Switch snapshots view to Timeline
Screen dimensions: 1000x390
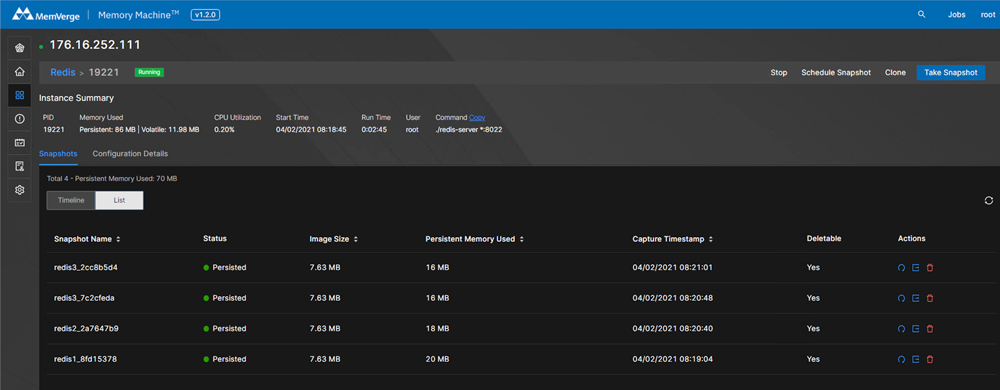[71, 200]
